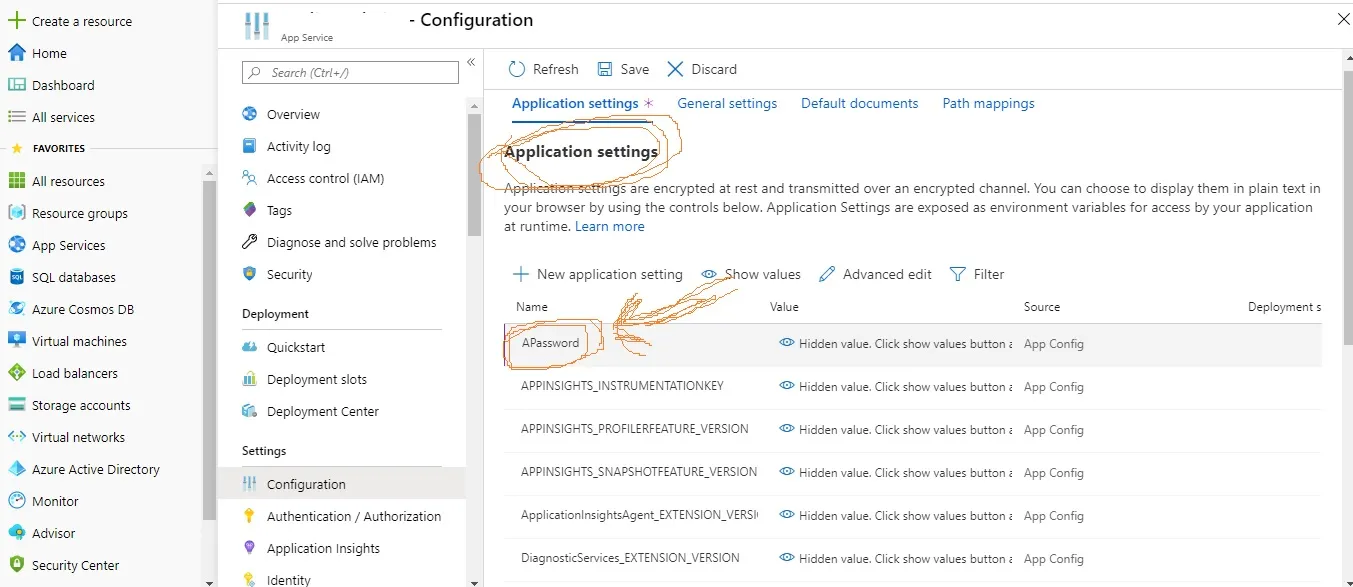Reveal hidden value for APassword

(787, 343)
